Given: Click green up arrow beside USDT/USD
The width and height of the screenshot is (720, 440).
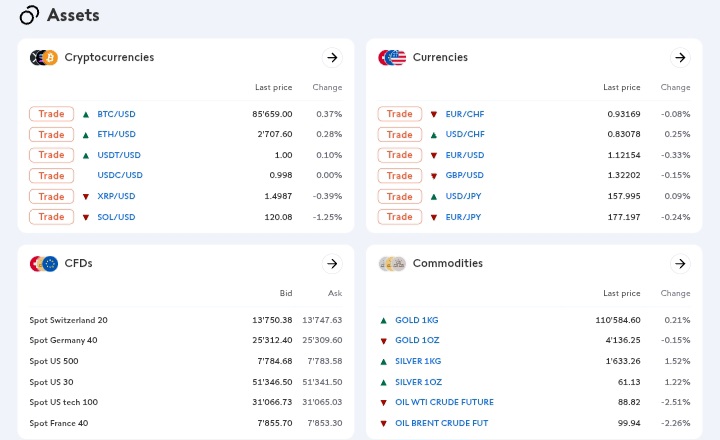Looking at the screenshot, I should (x=85, y=156).
